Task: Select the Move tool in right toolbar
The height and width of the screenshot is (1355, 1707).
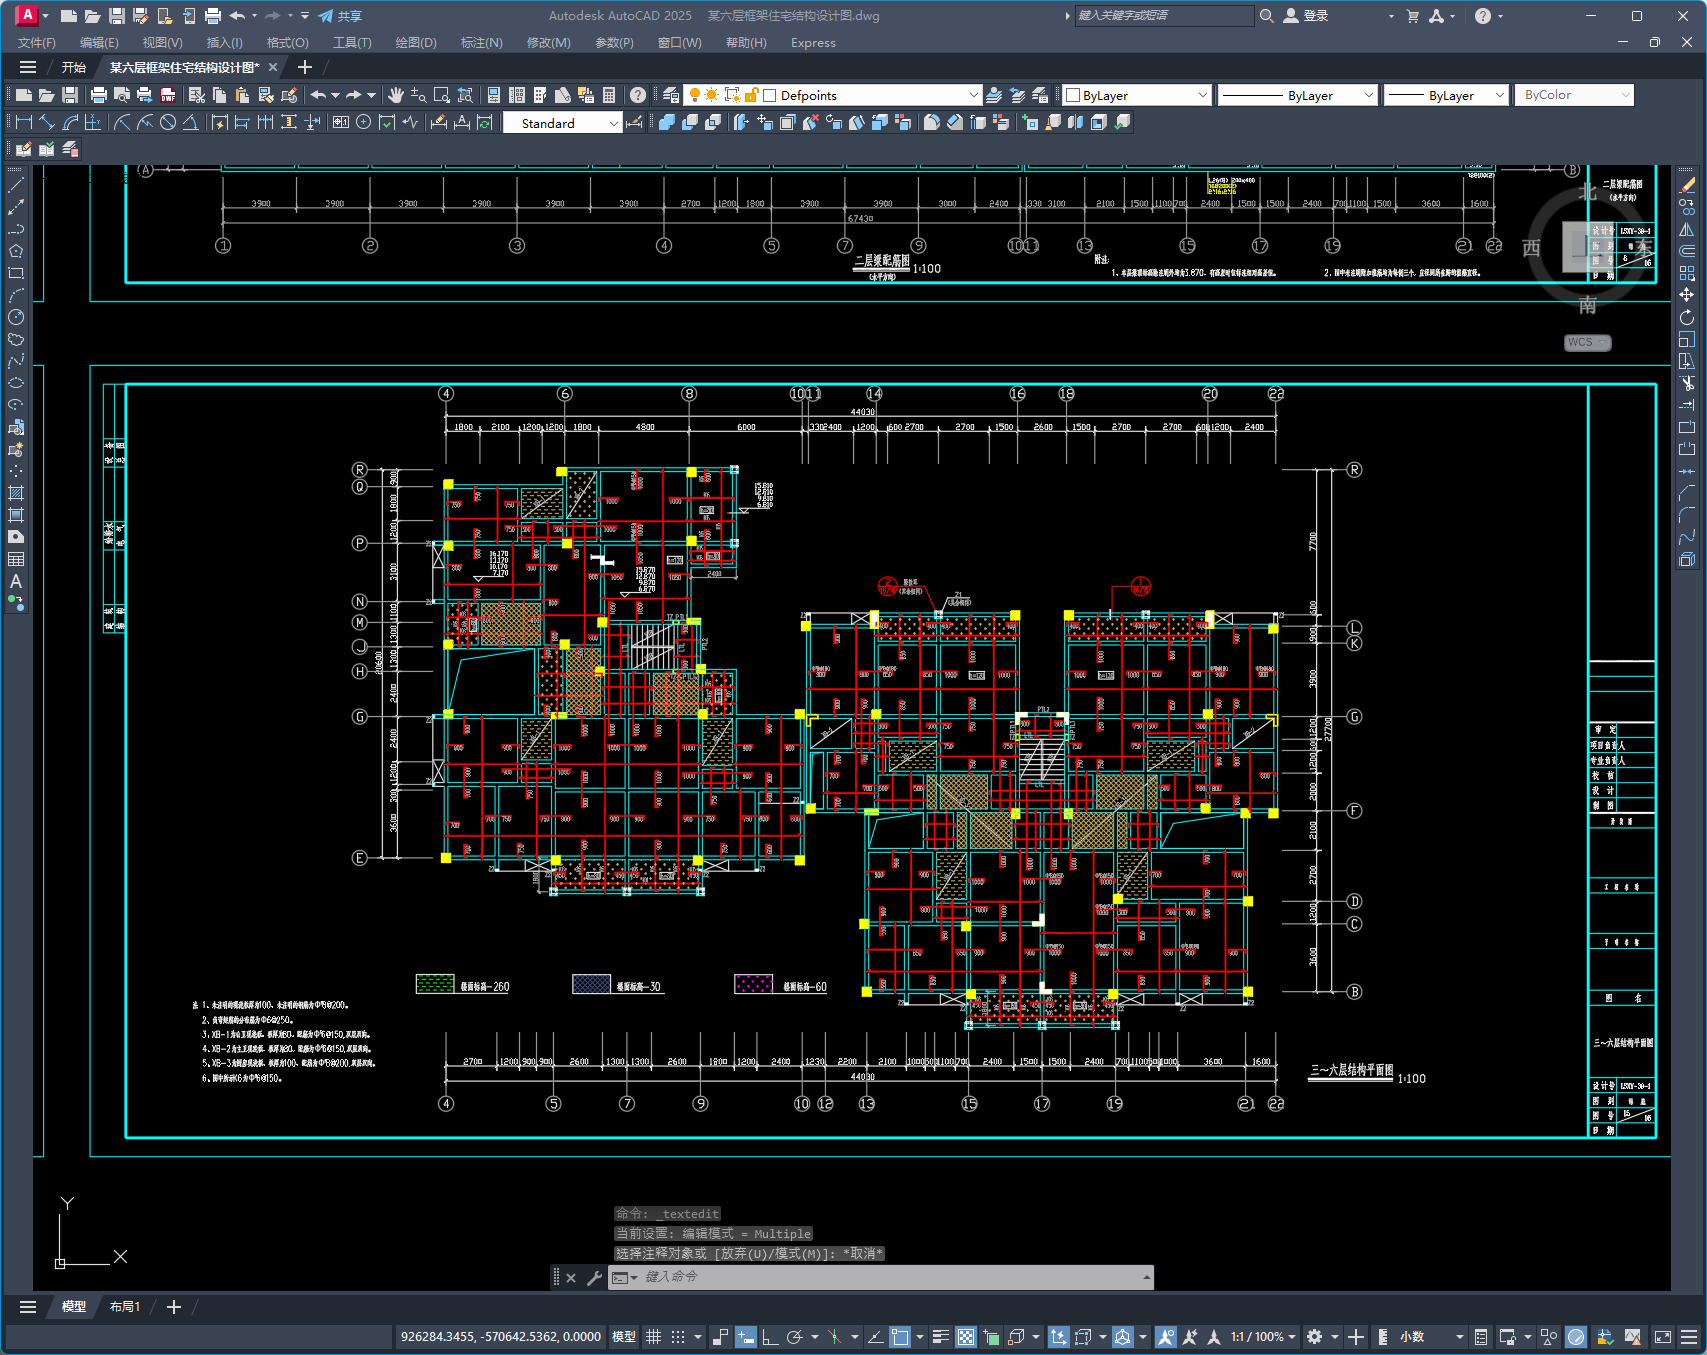Action: tap(1687, 295)
